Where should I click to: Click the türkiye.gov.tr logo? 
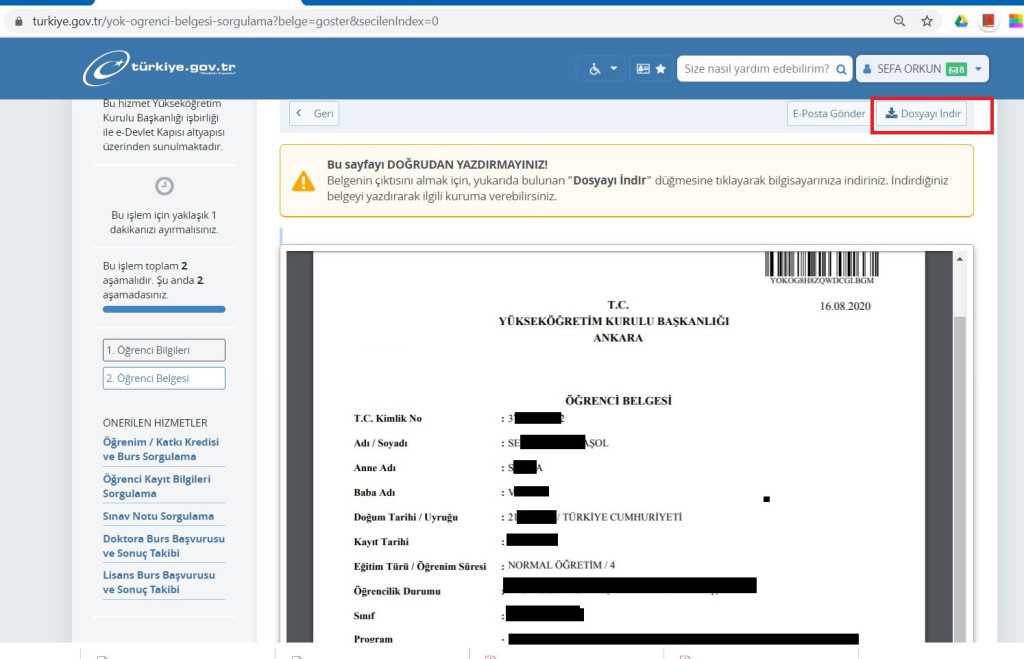(x=160, y=68)
